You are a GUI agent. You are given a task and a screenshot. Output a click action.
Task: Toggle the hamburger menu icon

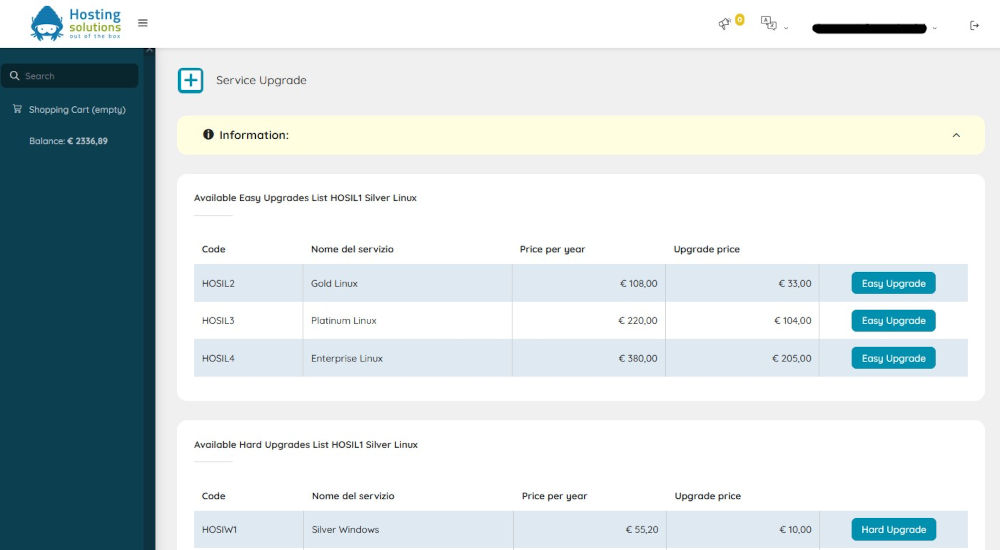coord(143,23)
